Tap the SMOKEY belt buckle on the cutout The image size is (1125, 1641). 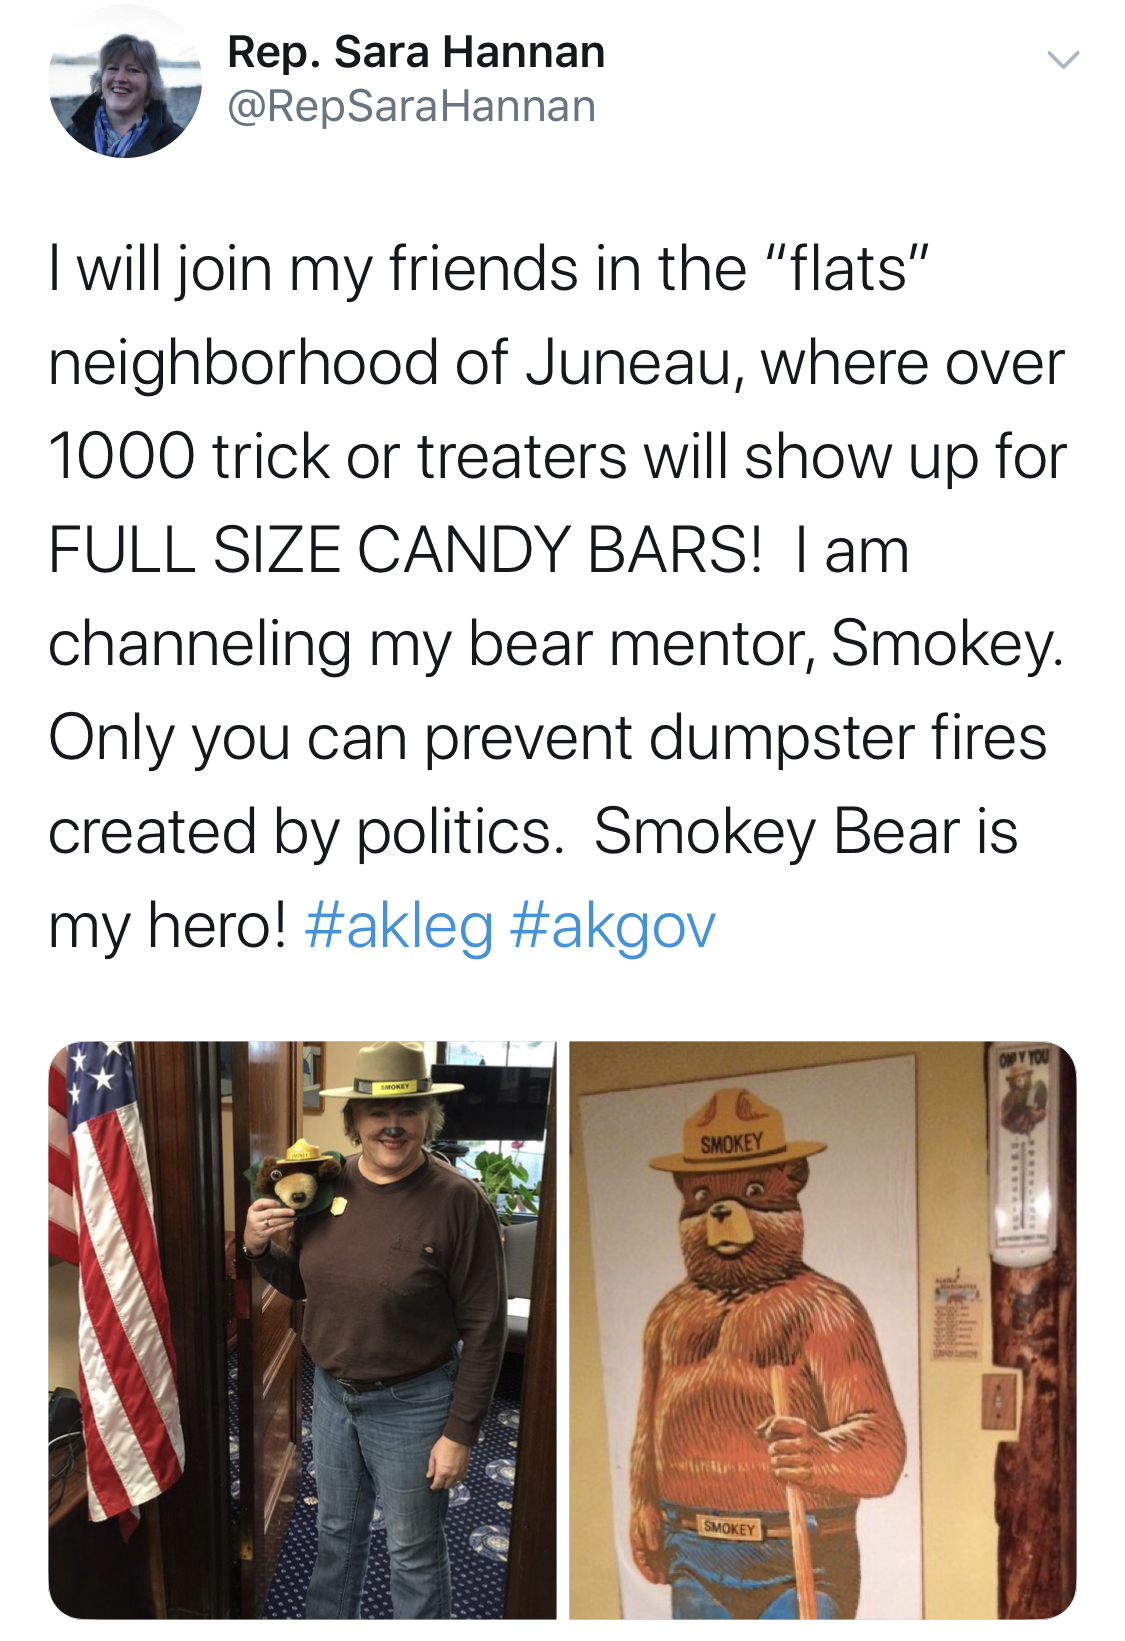tap(730, 1529)
